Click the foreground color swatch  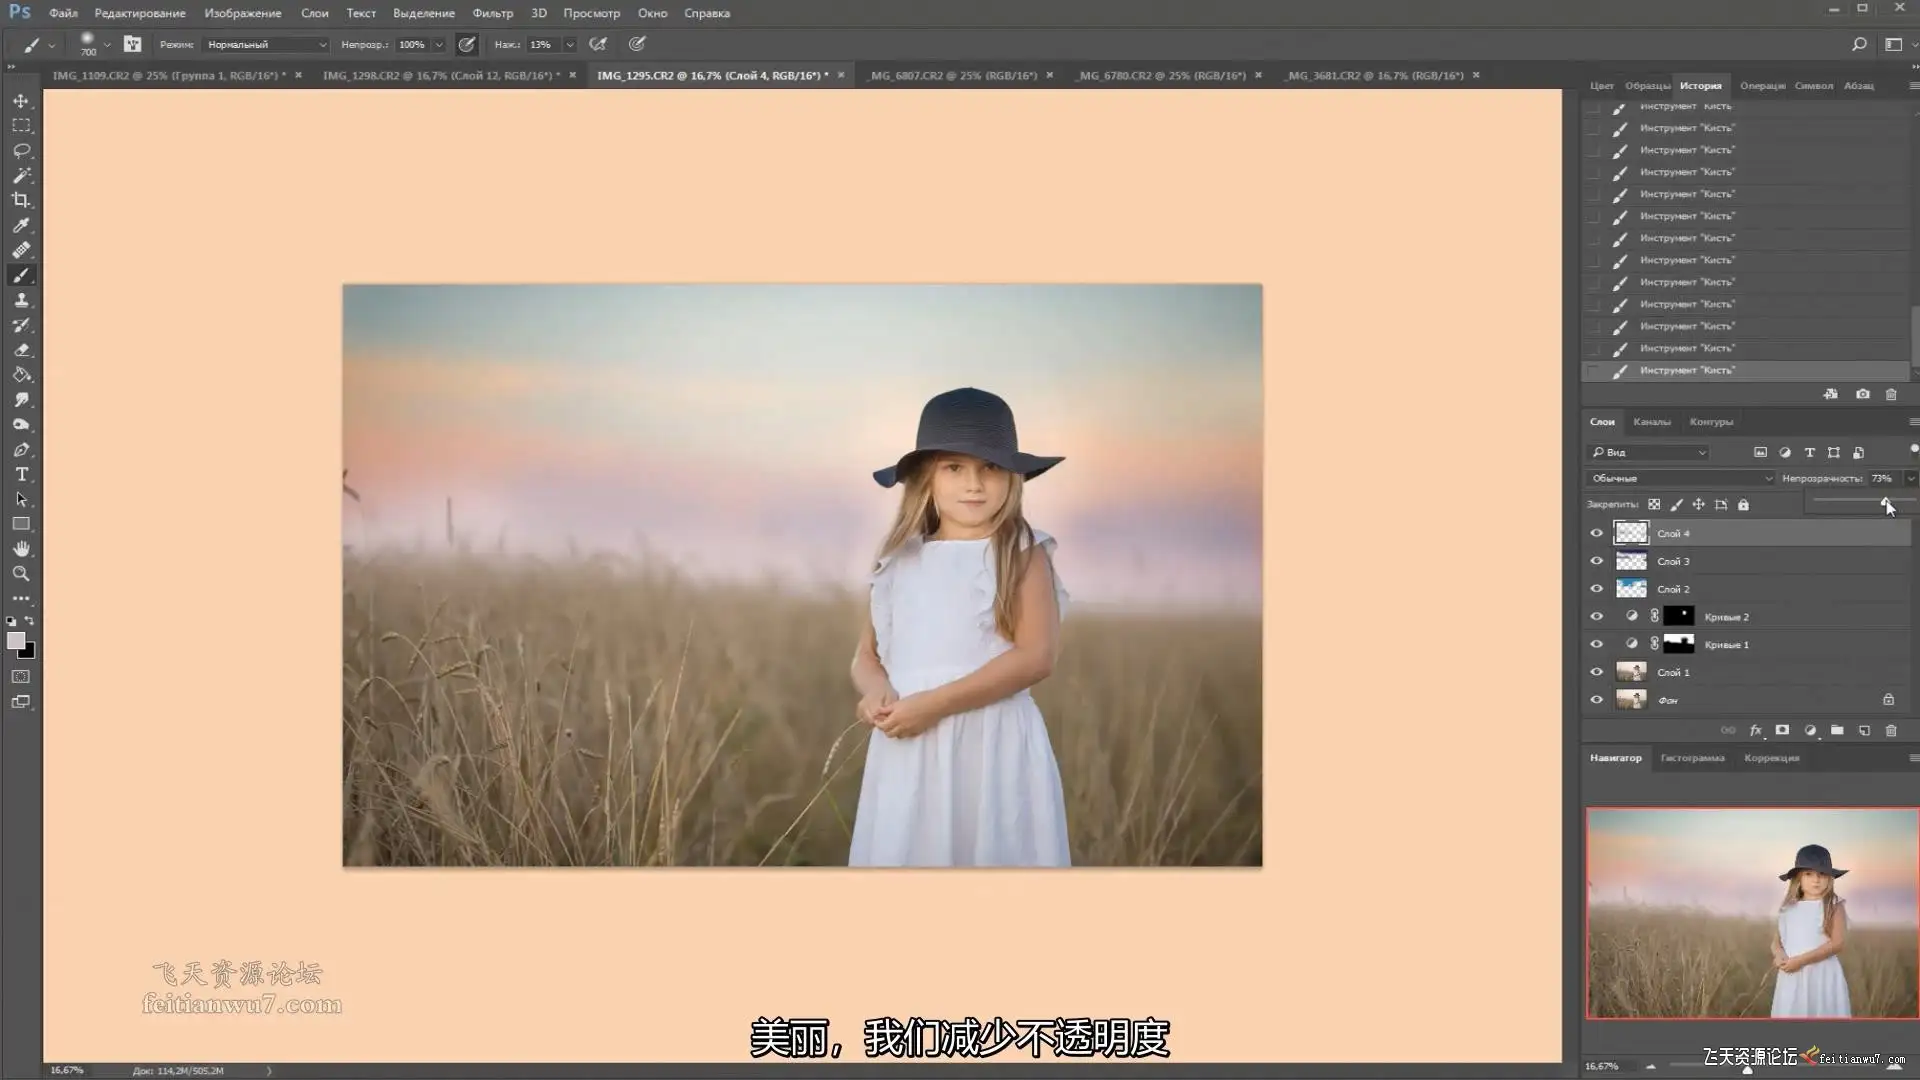[16, 641]
